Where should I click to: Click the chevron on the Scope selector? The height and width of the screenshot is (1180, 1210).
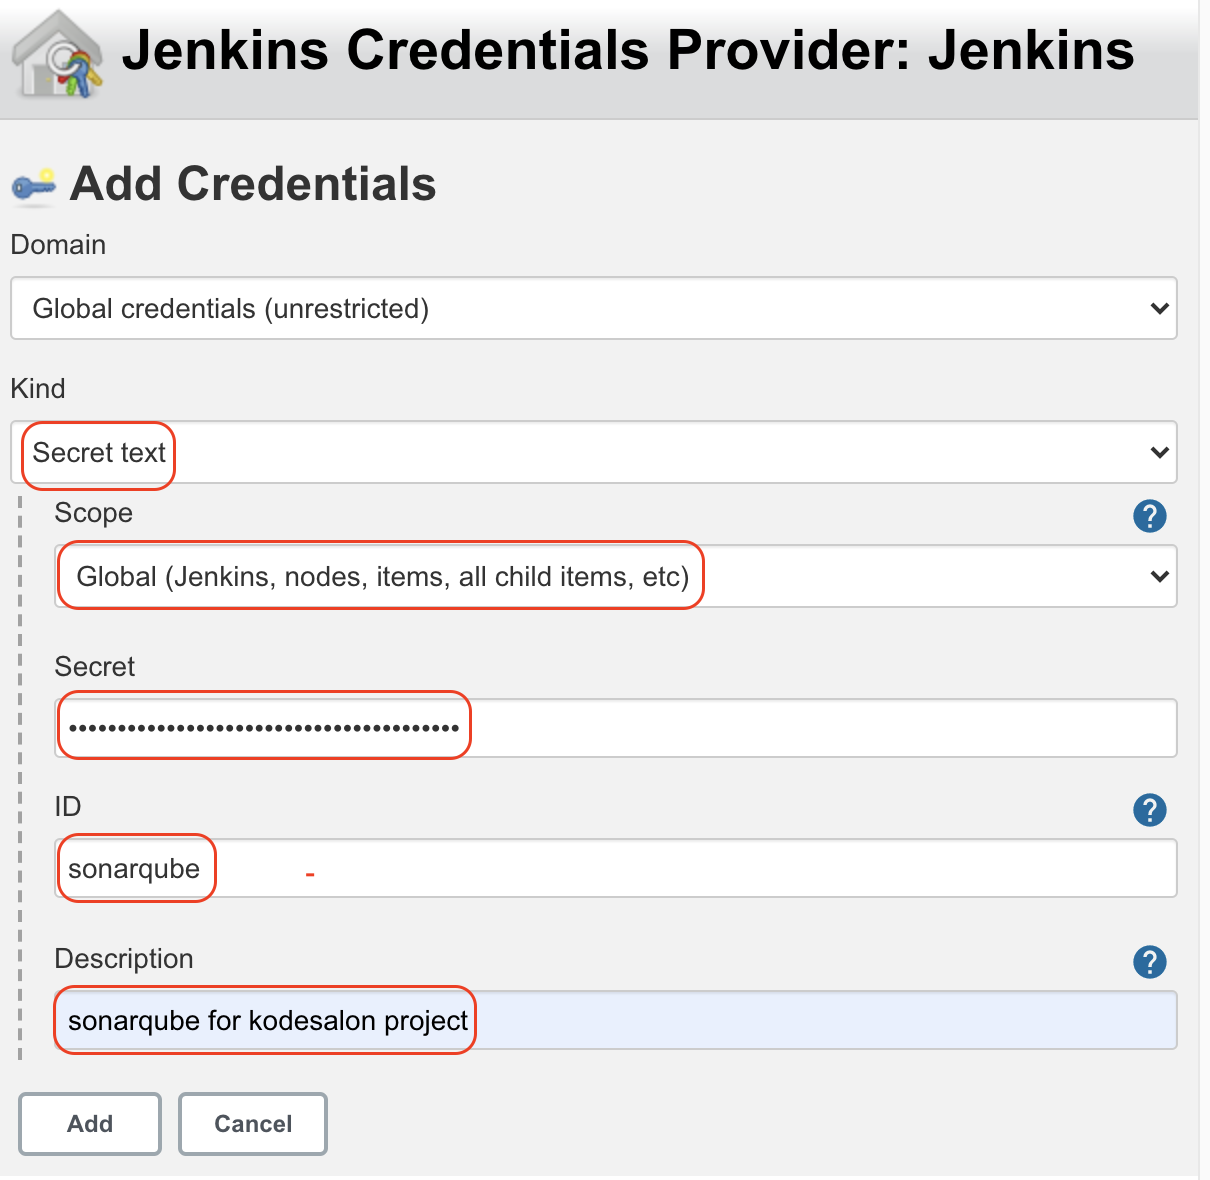click(x=1159, y=576)
